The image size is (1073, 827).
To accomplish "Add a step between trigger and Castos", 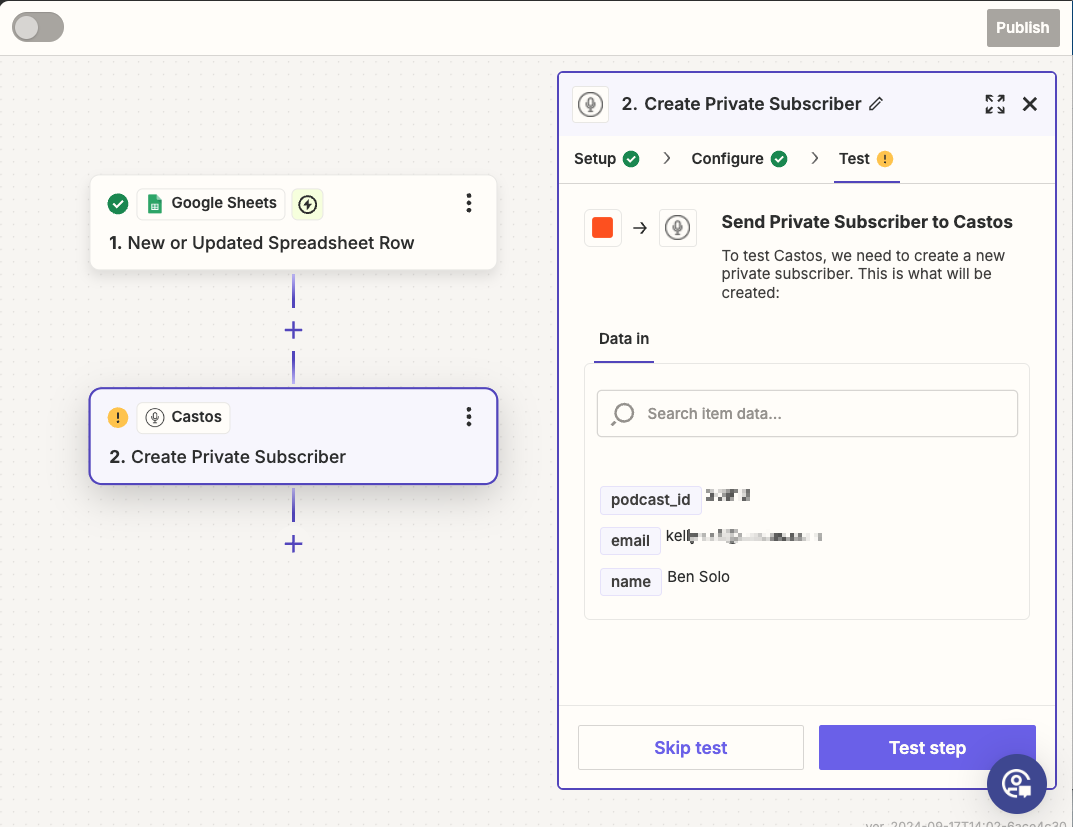I will pos(294,330).
